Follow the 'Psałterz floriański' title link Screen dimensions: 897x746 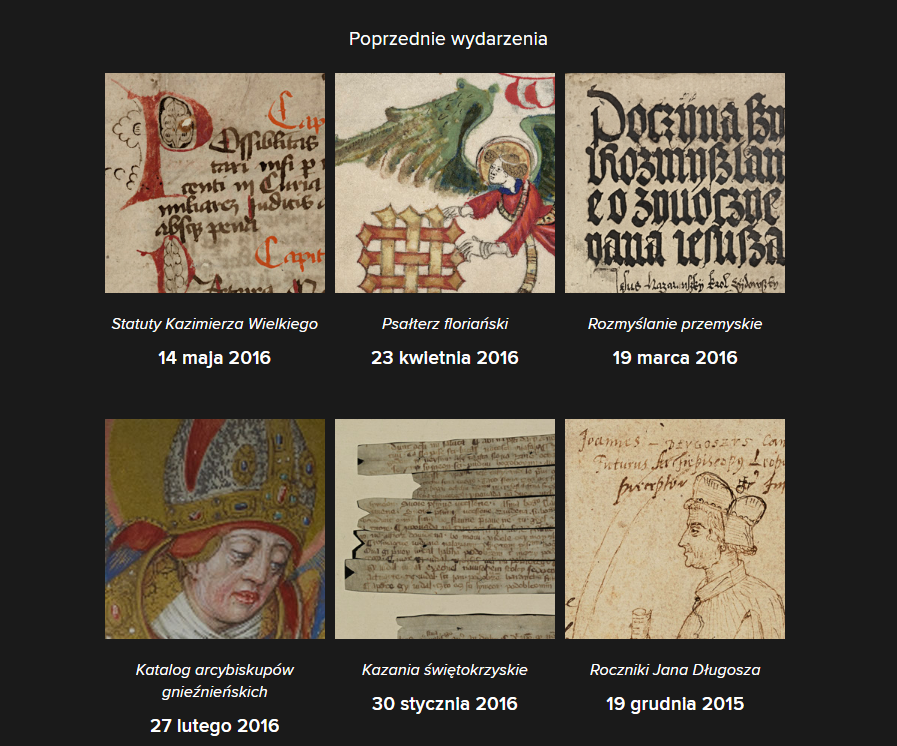[444, 324]
